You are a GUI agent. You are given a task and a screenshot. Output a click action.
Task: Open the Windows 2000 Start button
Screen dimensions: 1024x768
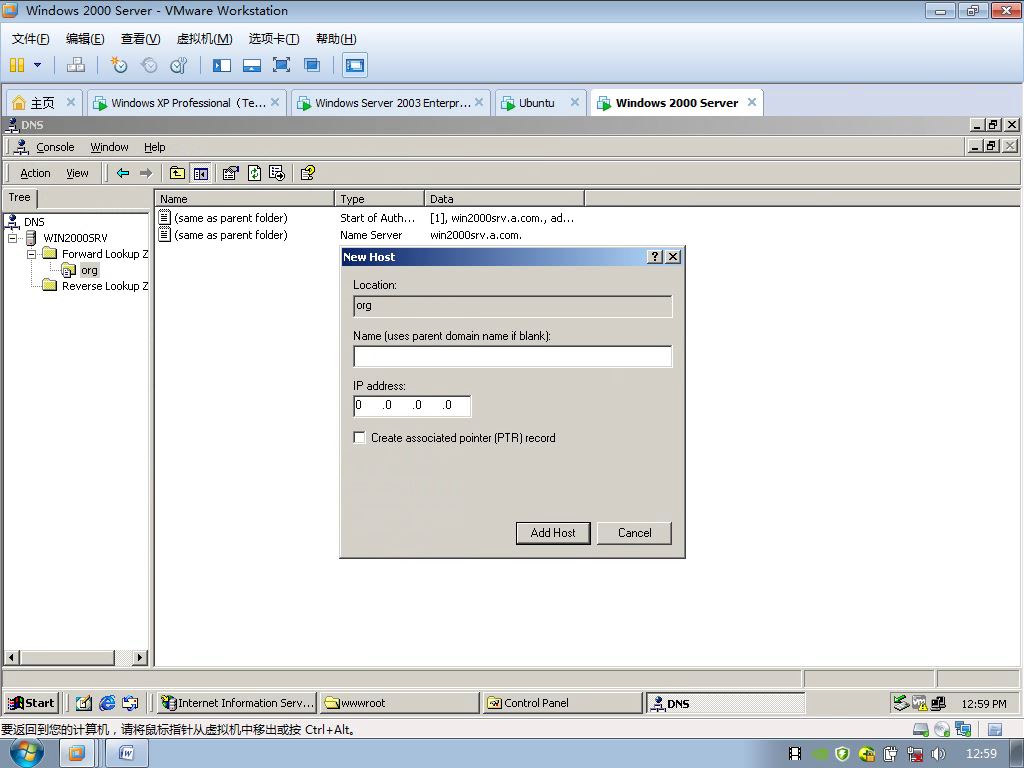click(31, 703)
